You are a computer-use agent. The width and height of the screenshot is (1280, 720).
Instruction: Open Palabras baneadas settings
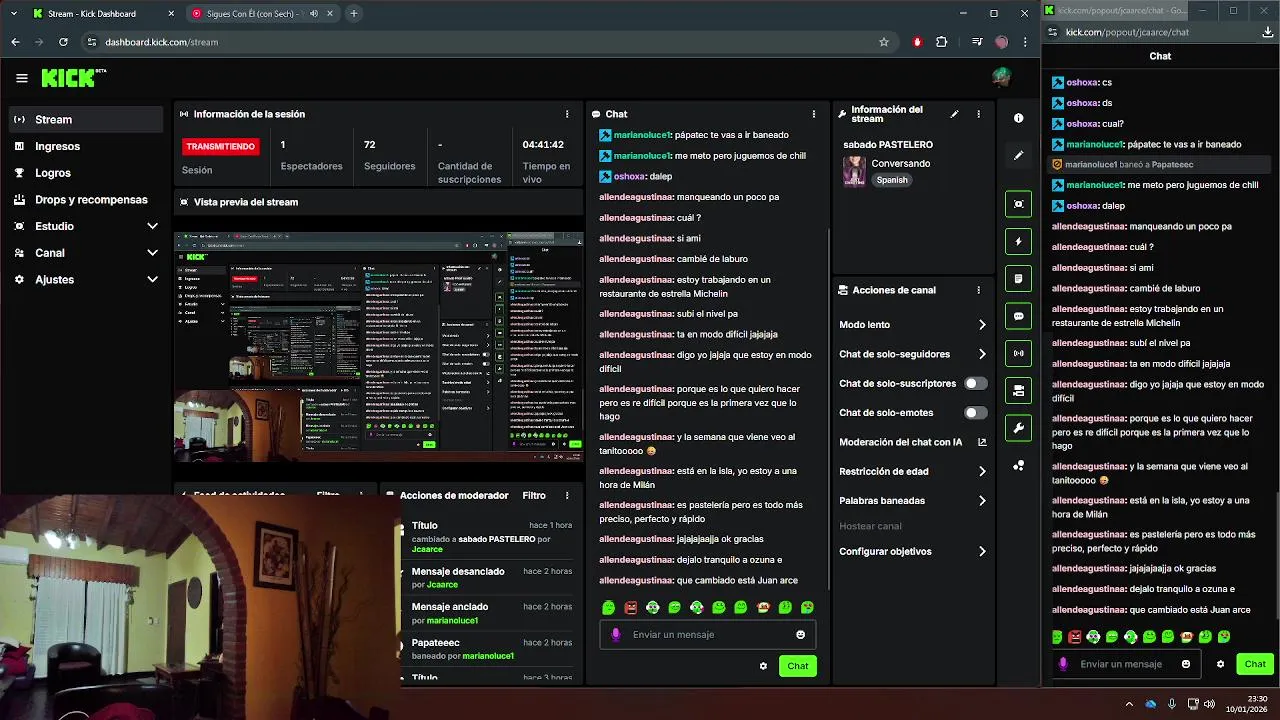pyautogui.click(x=913, y=500)
